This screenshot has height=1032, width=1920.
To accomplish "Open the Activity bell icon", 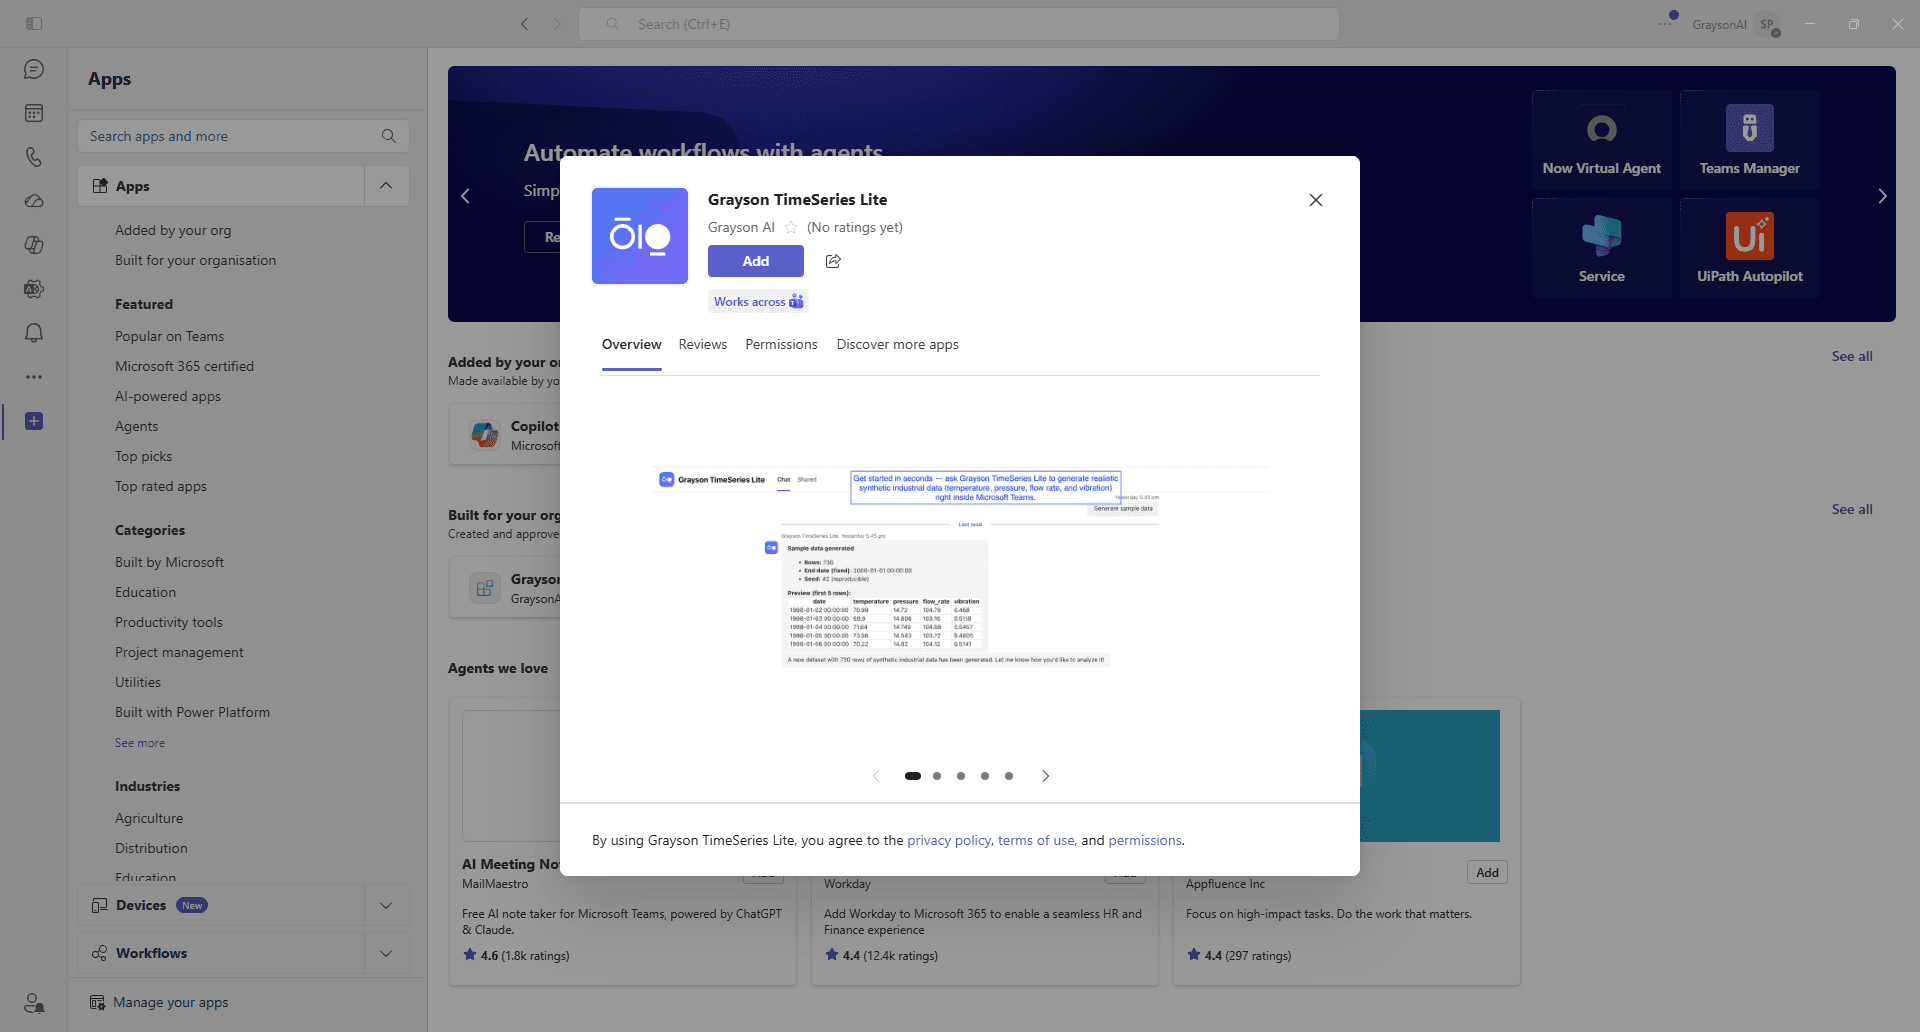I will click(x=34, y=333).
